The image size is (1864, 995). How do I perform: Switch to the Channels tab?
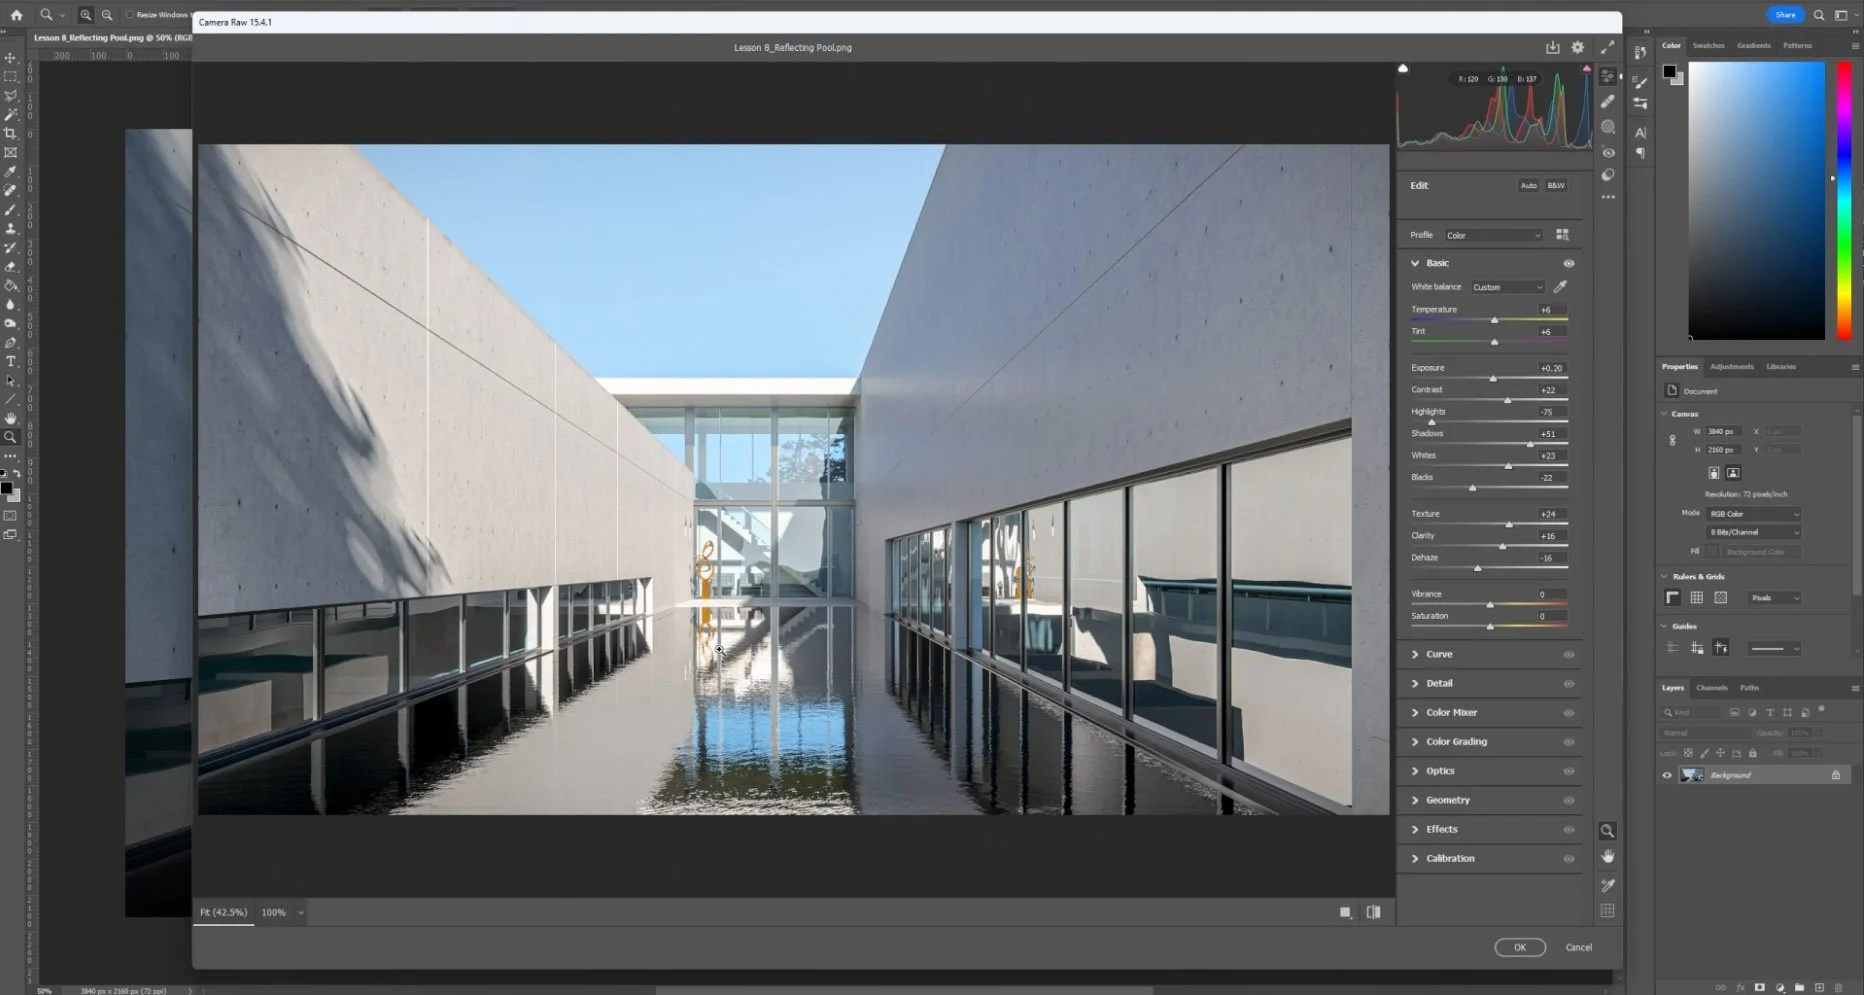coord(1711,687)
